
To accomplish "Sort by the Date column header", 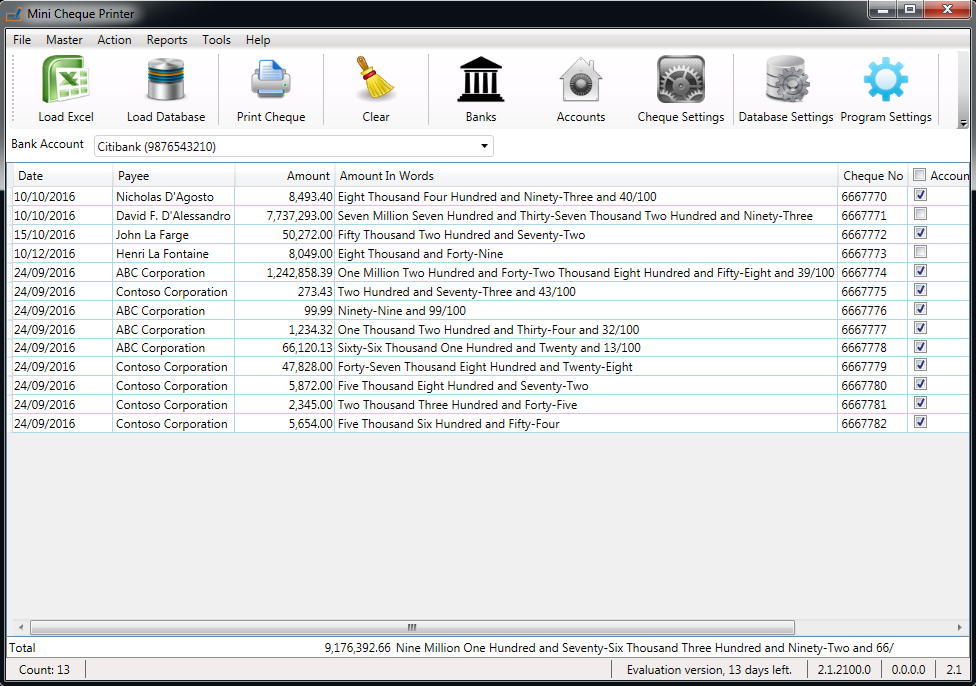I will tap(62, 176).
